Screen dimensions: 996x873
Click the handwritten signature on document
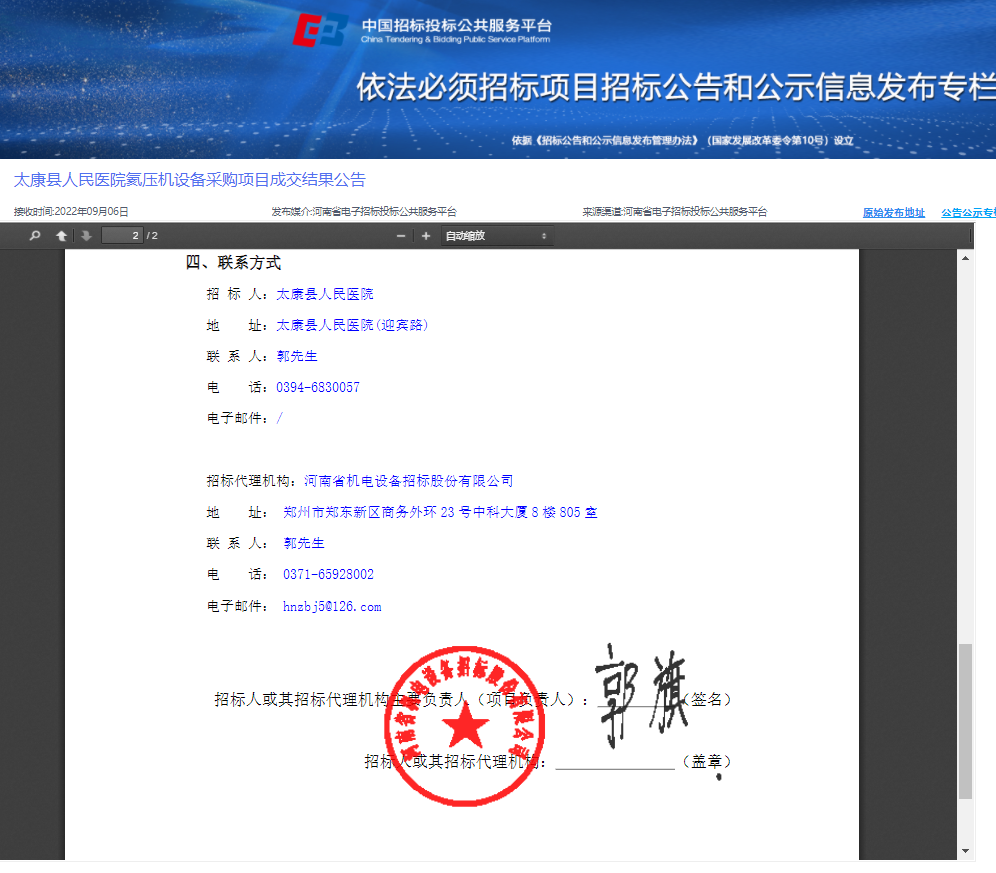[640, 695]
